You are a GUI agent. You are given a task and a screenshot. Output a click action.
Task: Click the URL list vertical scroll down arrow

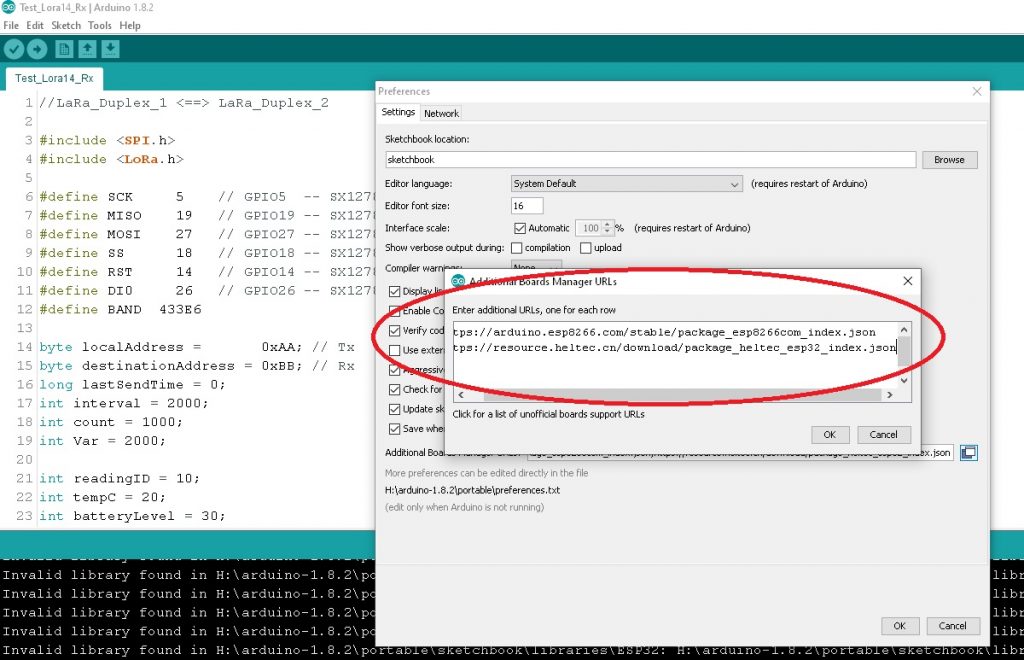pos(904,380)
